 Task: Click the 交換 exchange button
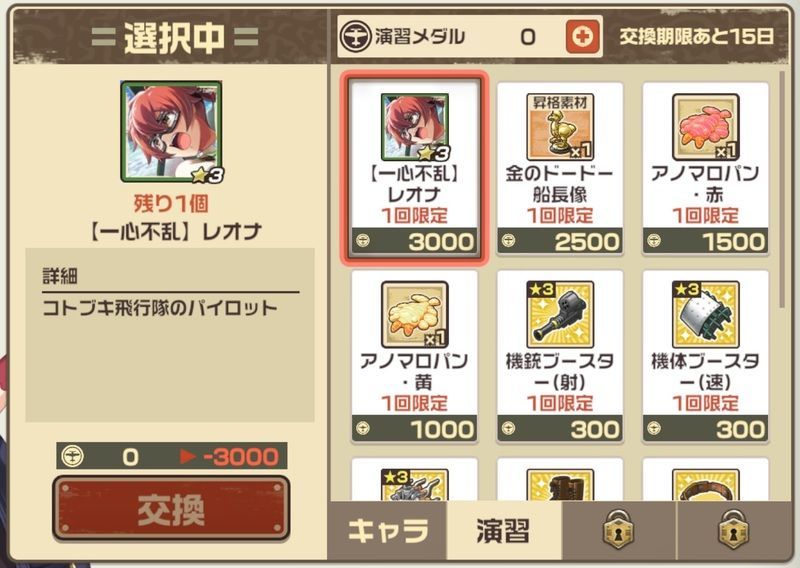(x=171, y=508)
